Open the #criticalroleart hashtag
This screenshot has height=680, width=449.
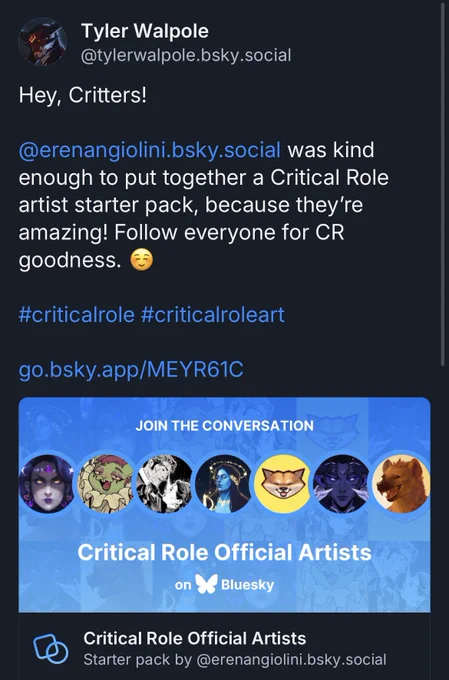[x=213, y=314]
